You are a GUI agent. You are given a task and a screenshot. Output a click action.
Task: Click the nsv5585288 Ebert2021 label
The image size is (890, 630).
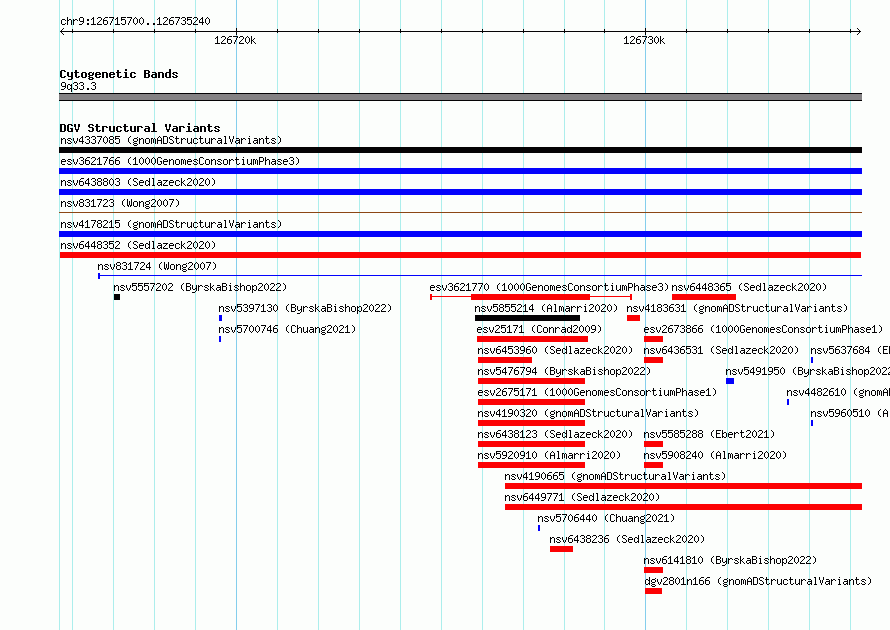(710, 434)
